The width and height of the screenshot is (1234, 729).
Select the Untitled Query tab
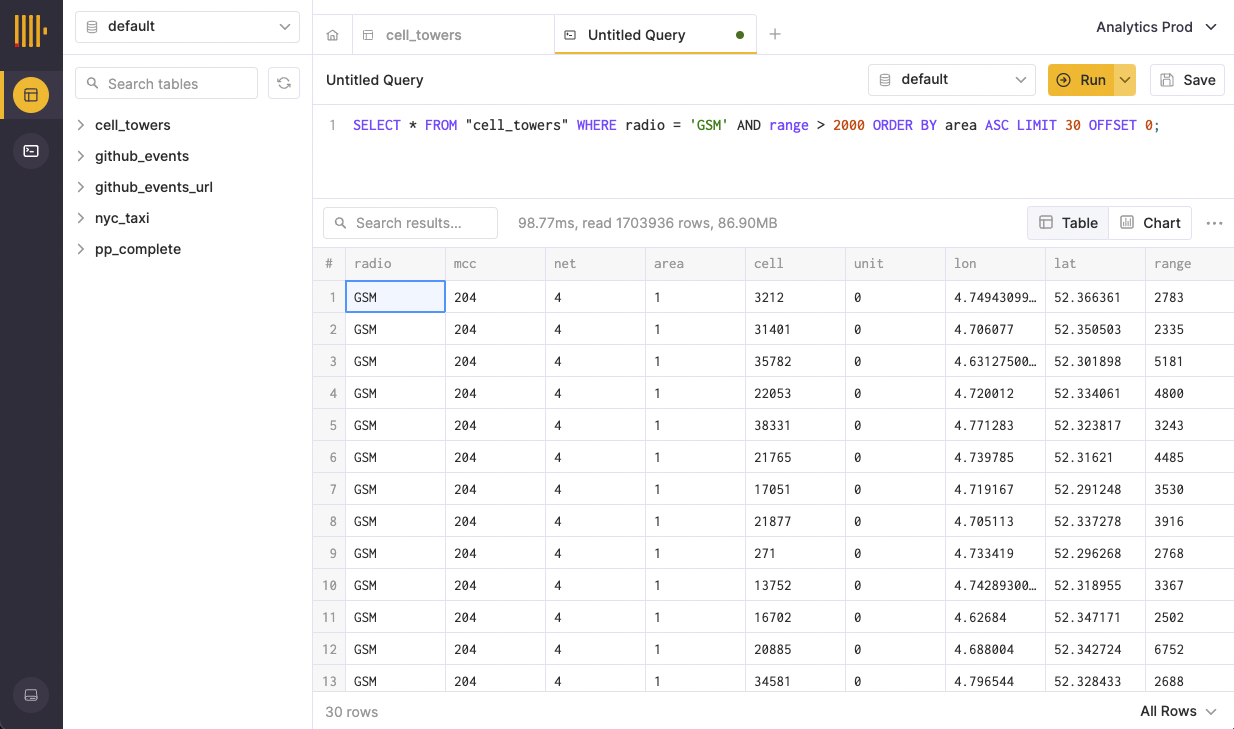click(x=635, y=34)
